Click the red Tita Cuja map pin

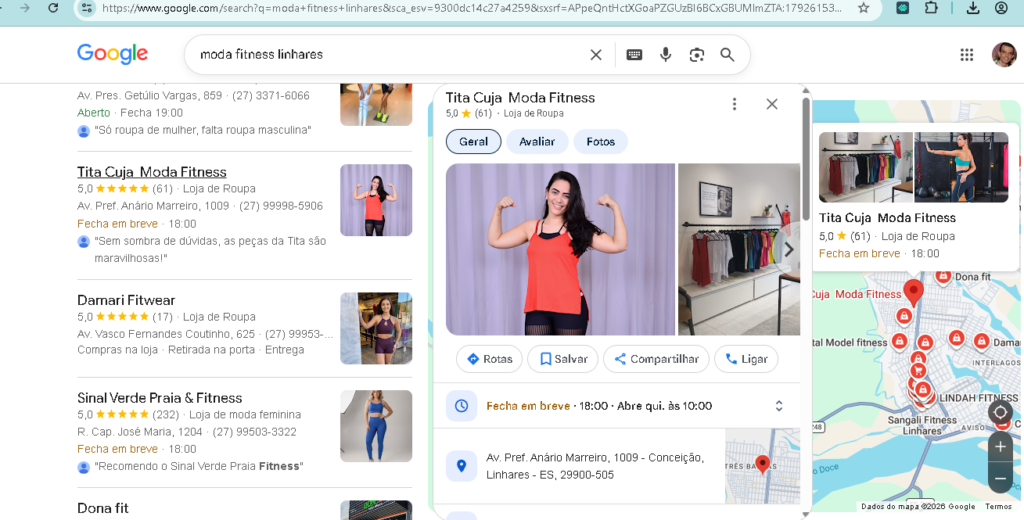coord(914,291)
